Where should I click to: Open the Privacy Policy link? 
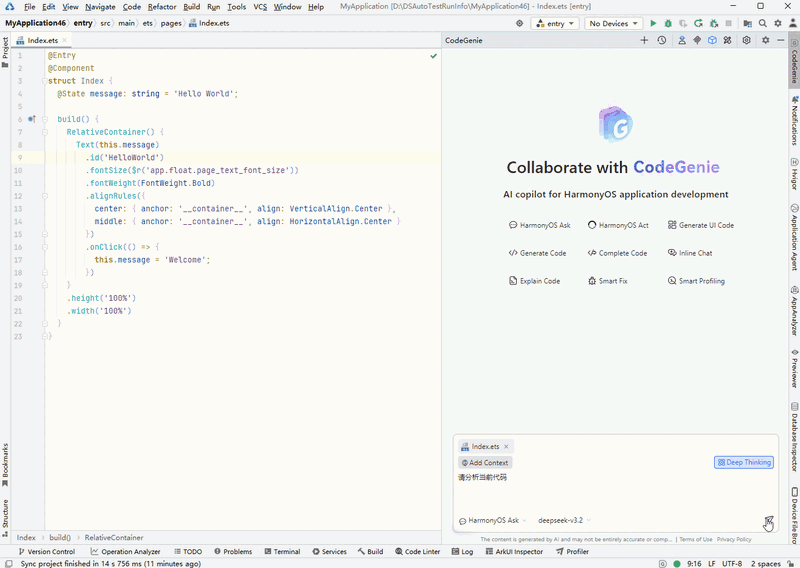tap(734, 539)
